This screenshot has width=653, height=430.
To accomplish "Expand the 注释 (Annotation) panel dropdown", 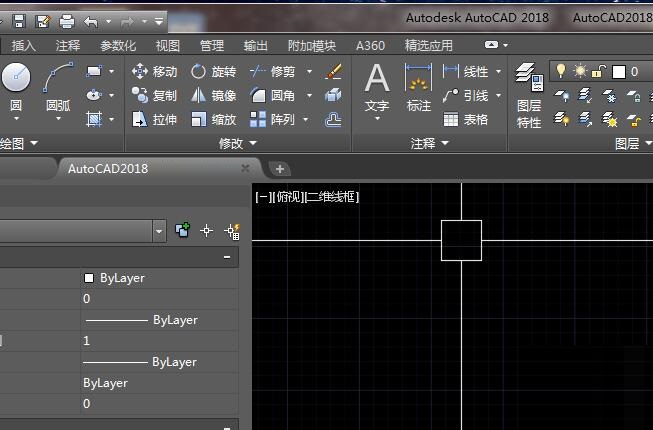I will pos(444,144).
